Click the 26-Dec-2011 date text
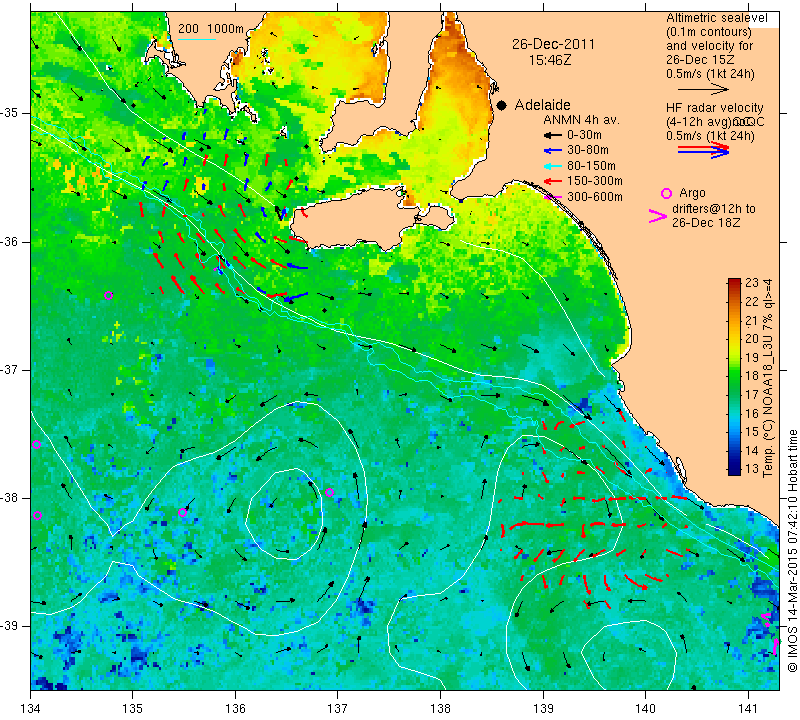The image size is (800, 720). [554, 44]
